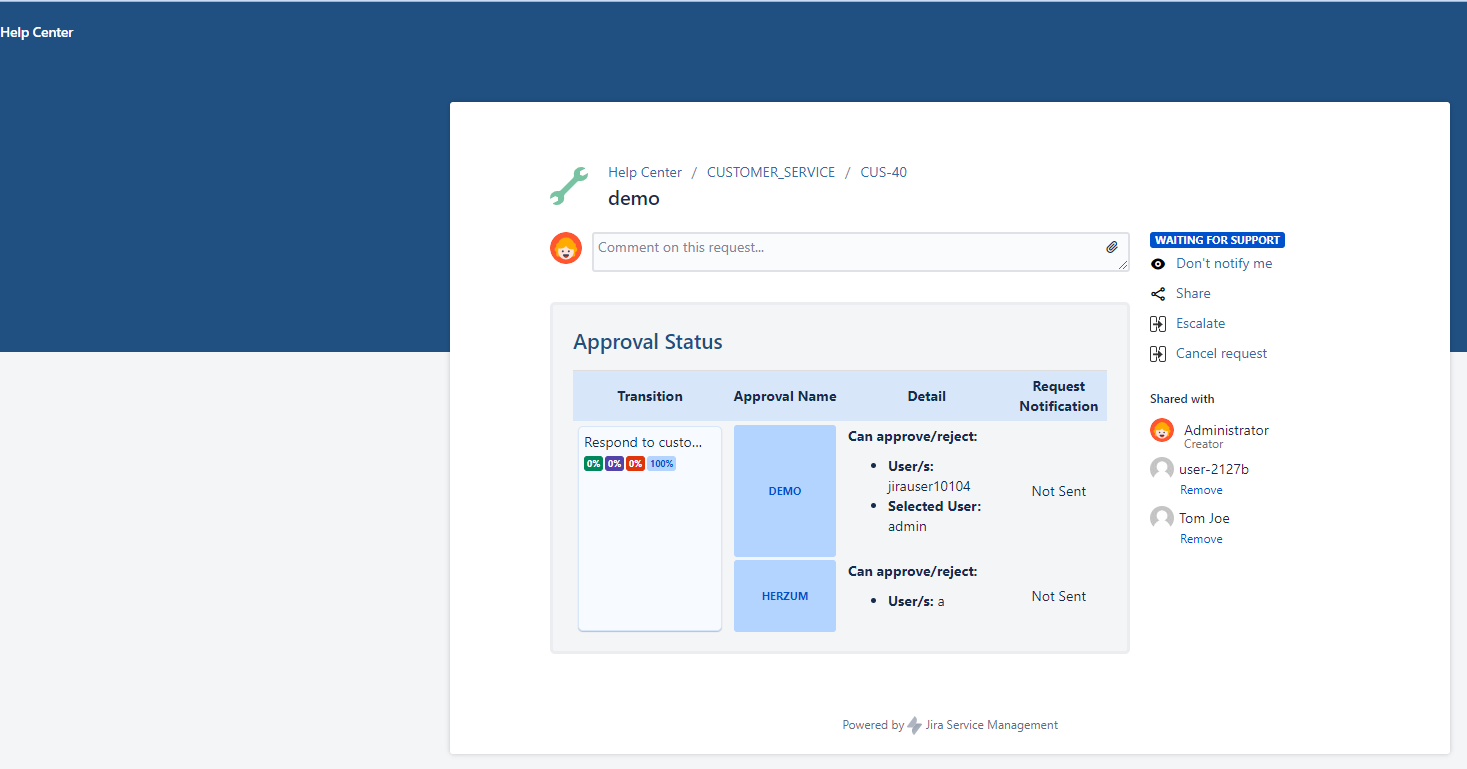Click the Administrator avatar in Shared with

tap(1162, 431)
